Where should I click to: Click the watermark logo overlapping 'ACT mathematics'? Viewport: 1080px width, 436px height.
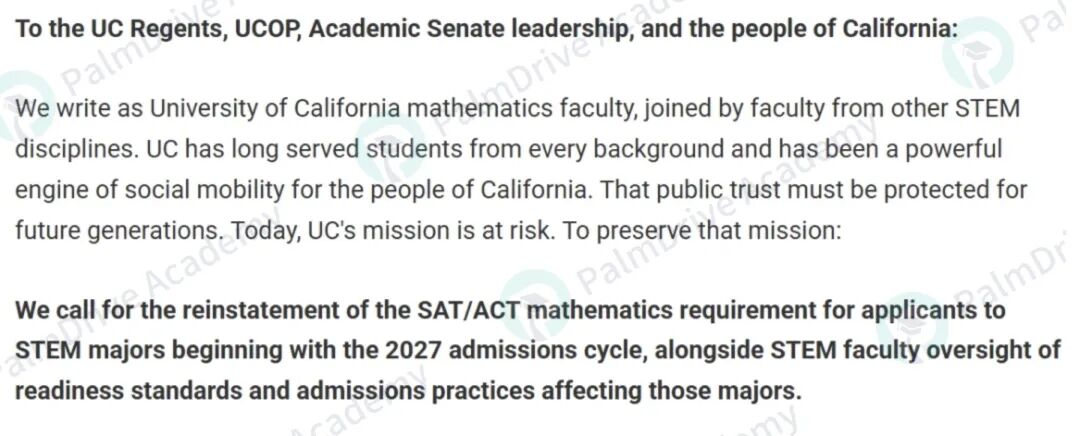point(536,303)
